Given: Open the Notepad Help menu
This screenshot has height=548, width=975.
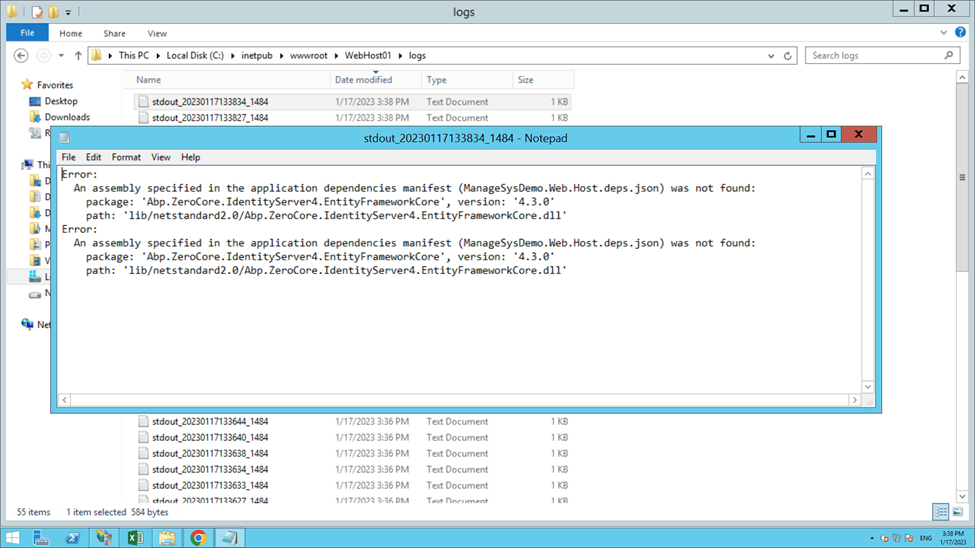Looking at the screenshot, I should [x=190, y=157].
